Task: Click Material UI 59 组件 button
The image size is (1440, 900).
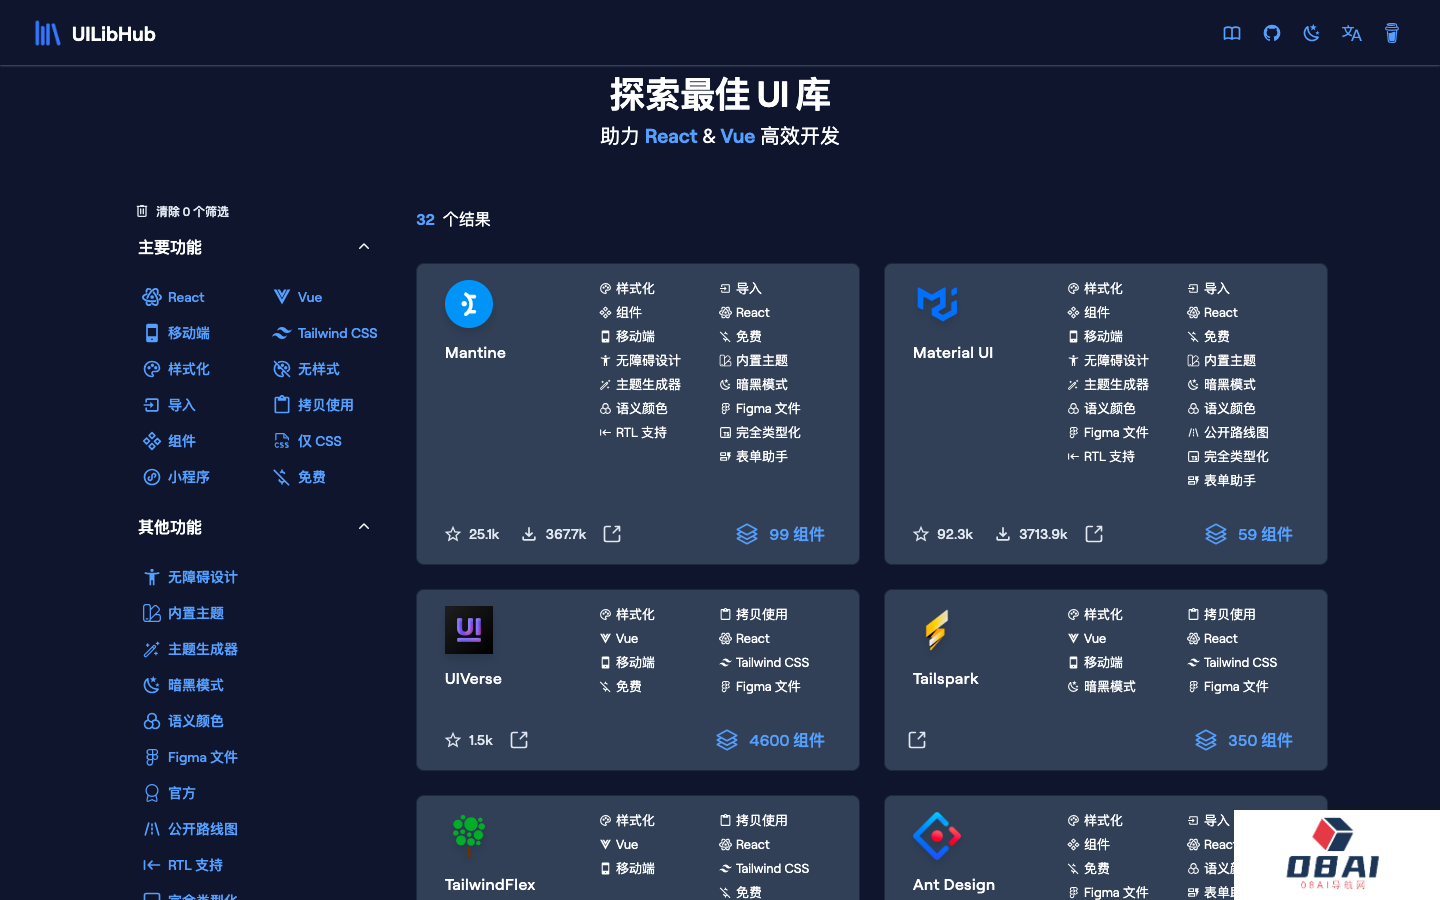Action: click(x=1249, y=534)
